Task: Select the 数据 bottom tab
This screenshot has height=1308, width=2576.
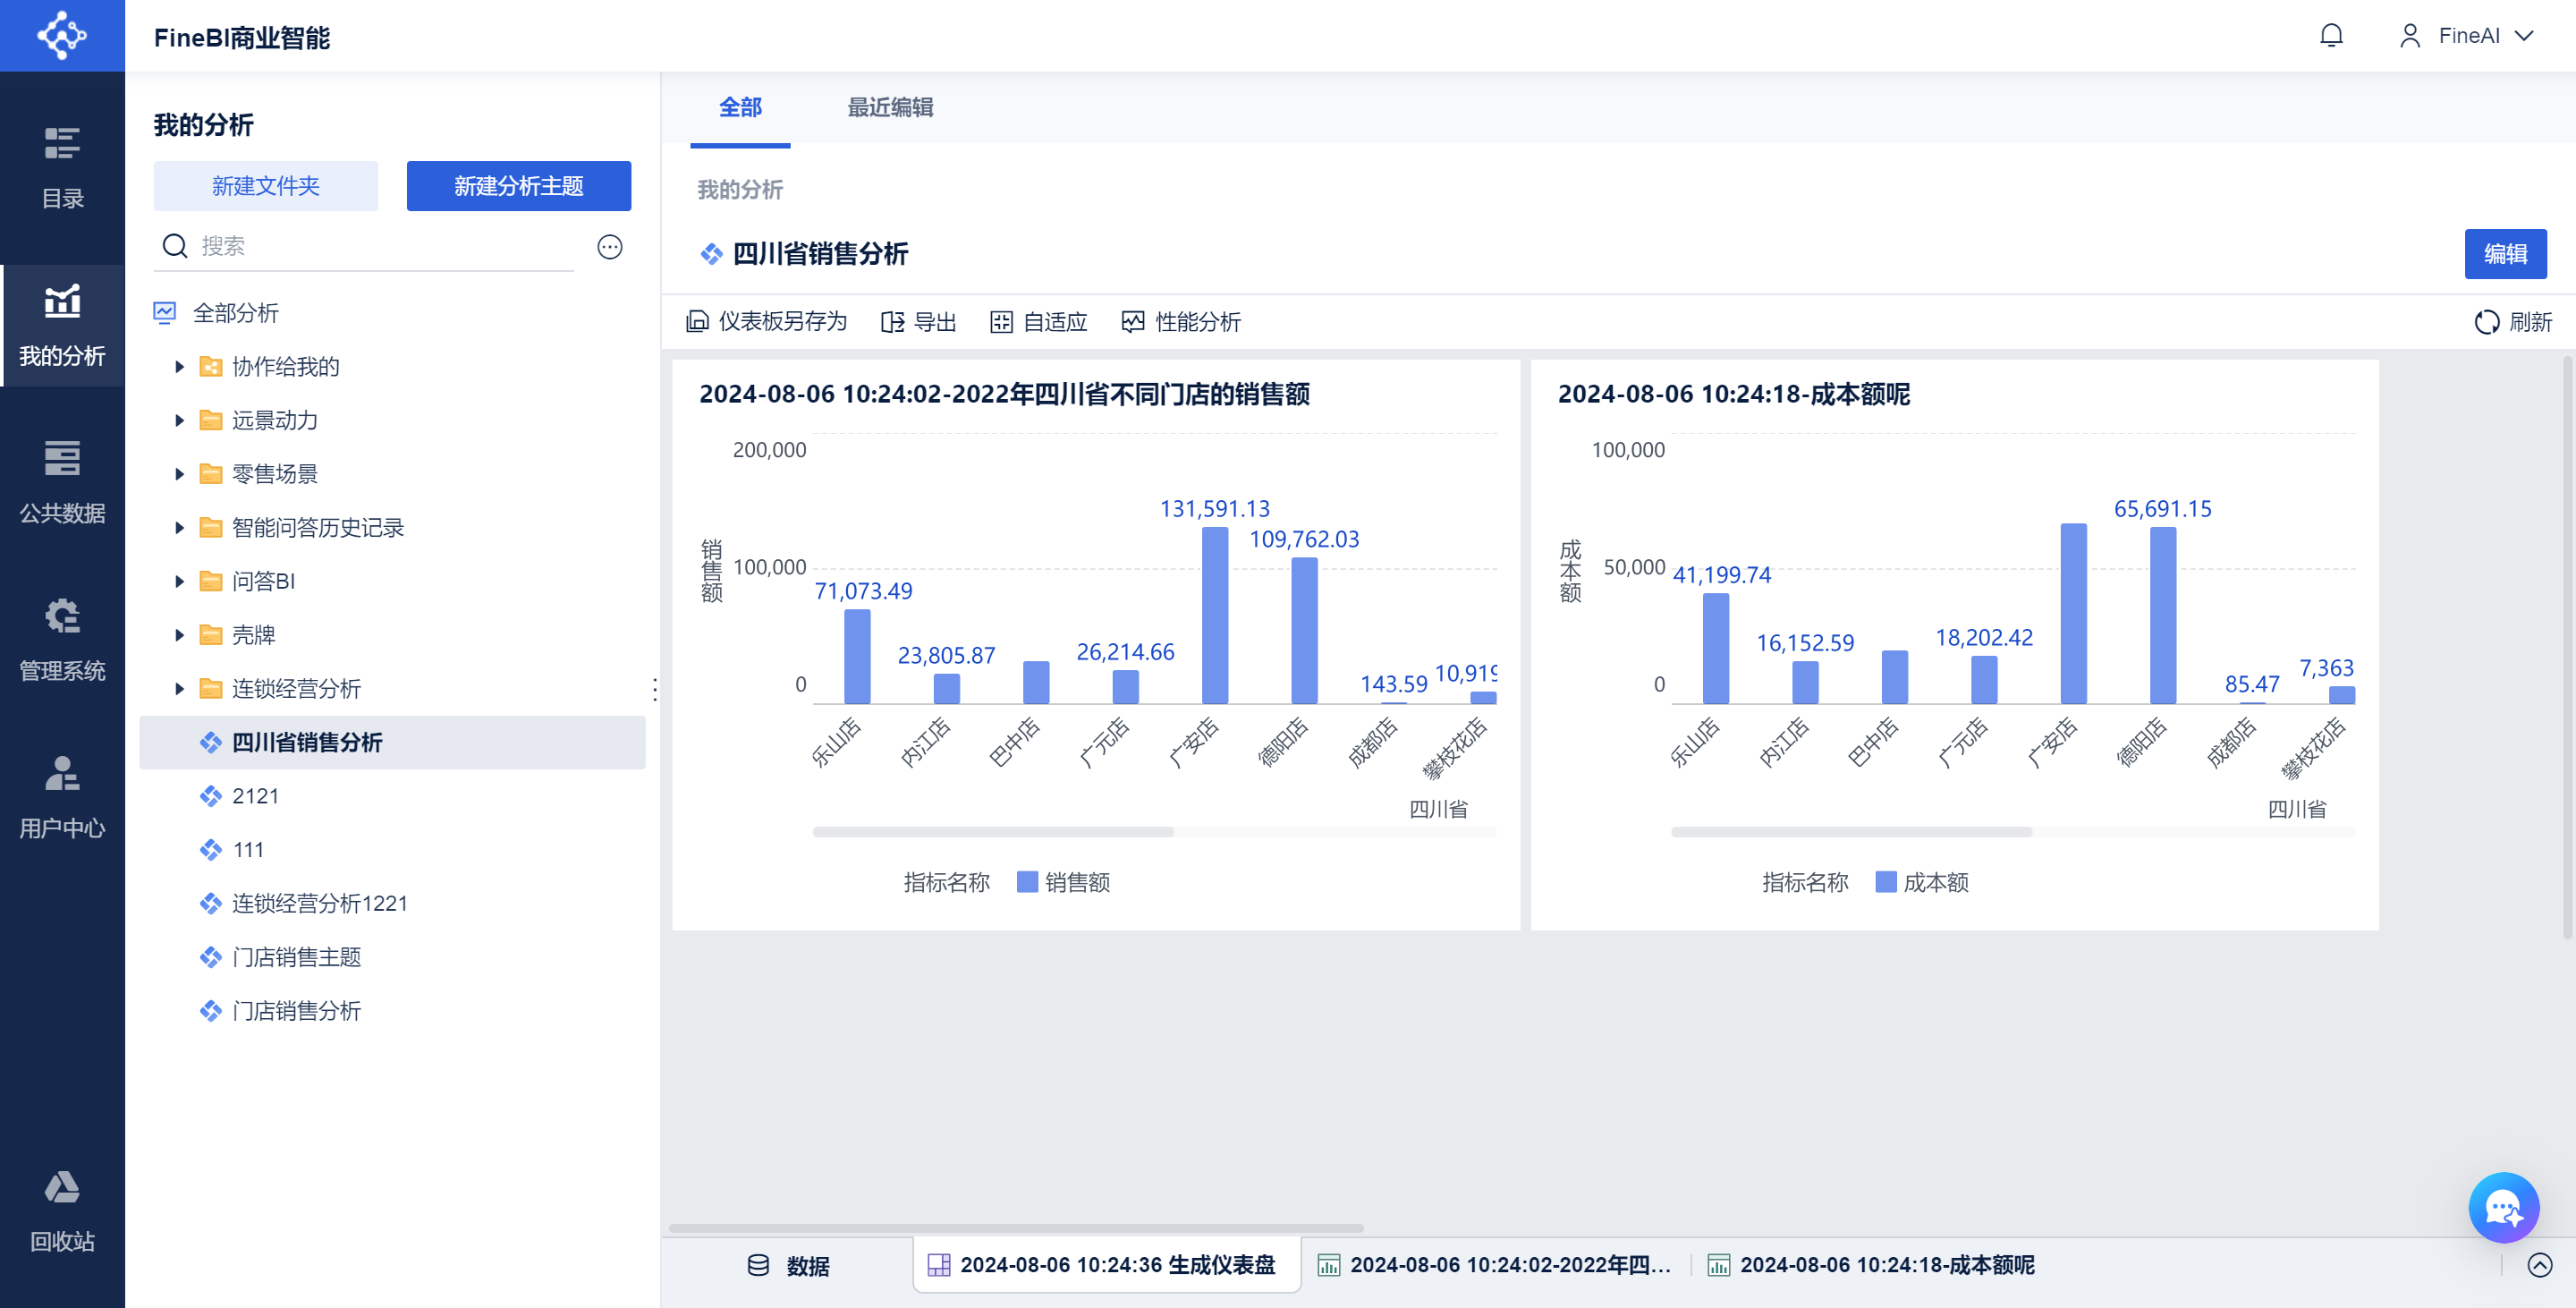Action: 788,1265
